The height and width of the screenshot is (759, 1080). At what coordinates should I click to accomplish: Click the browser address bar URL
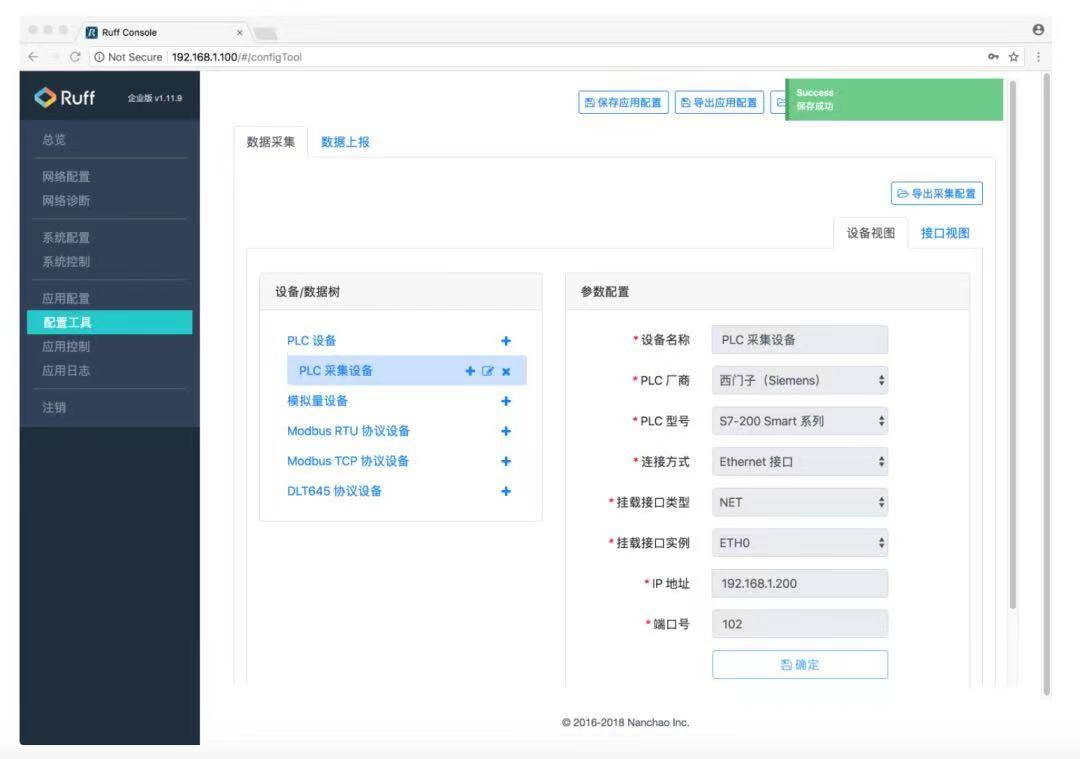coord(236,57)
